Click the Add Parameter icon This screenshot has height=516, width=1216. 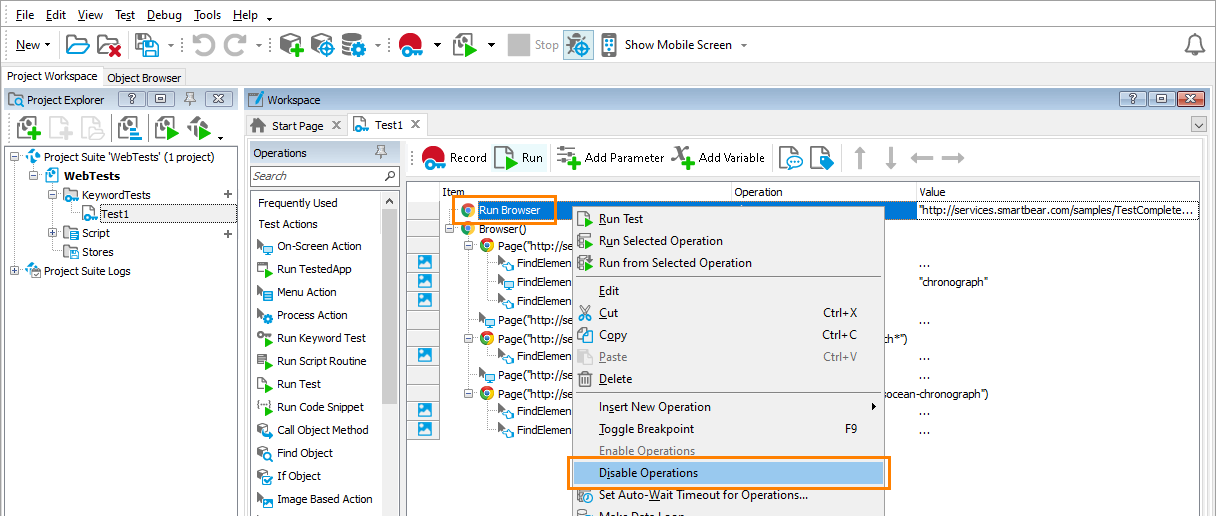[568, 158]
